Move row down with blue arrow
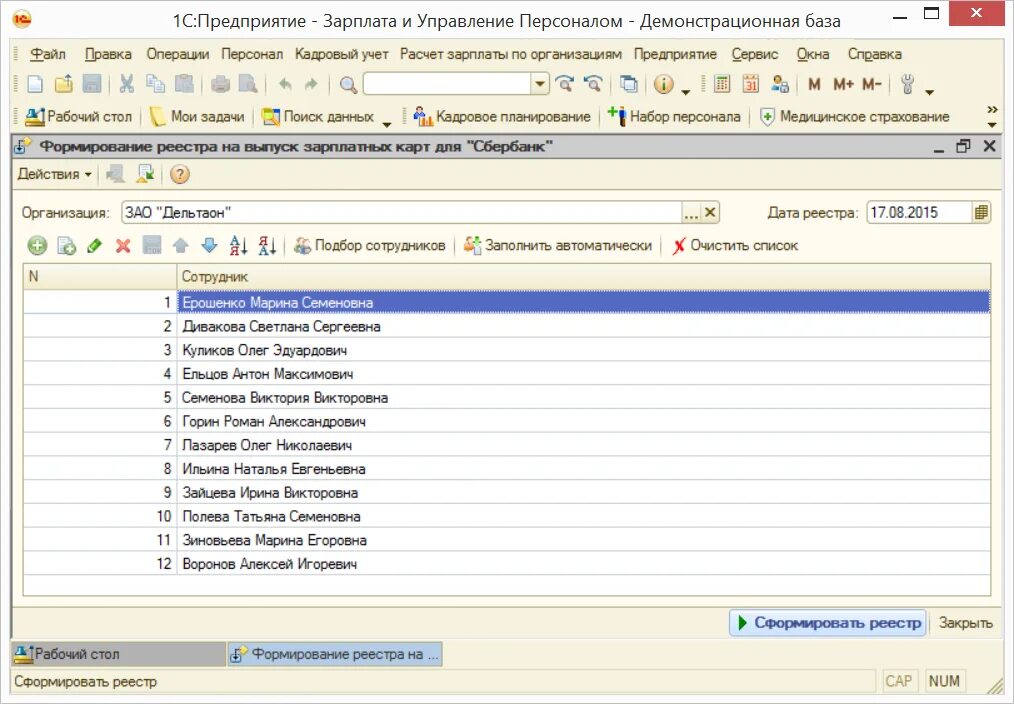This screenshot has height=704, width=1014. 209,246
